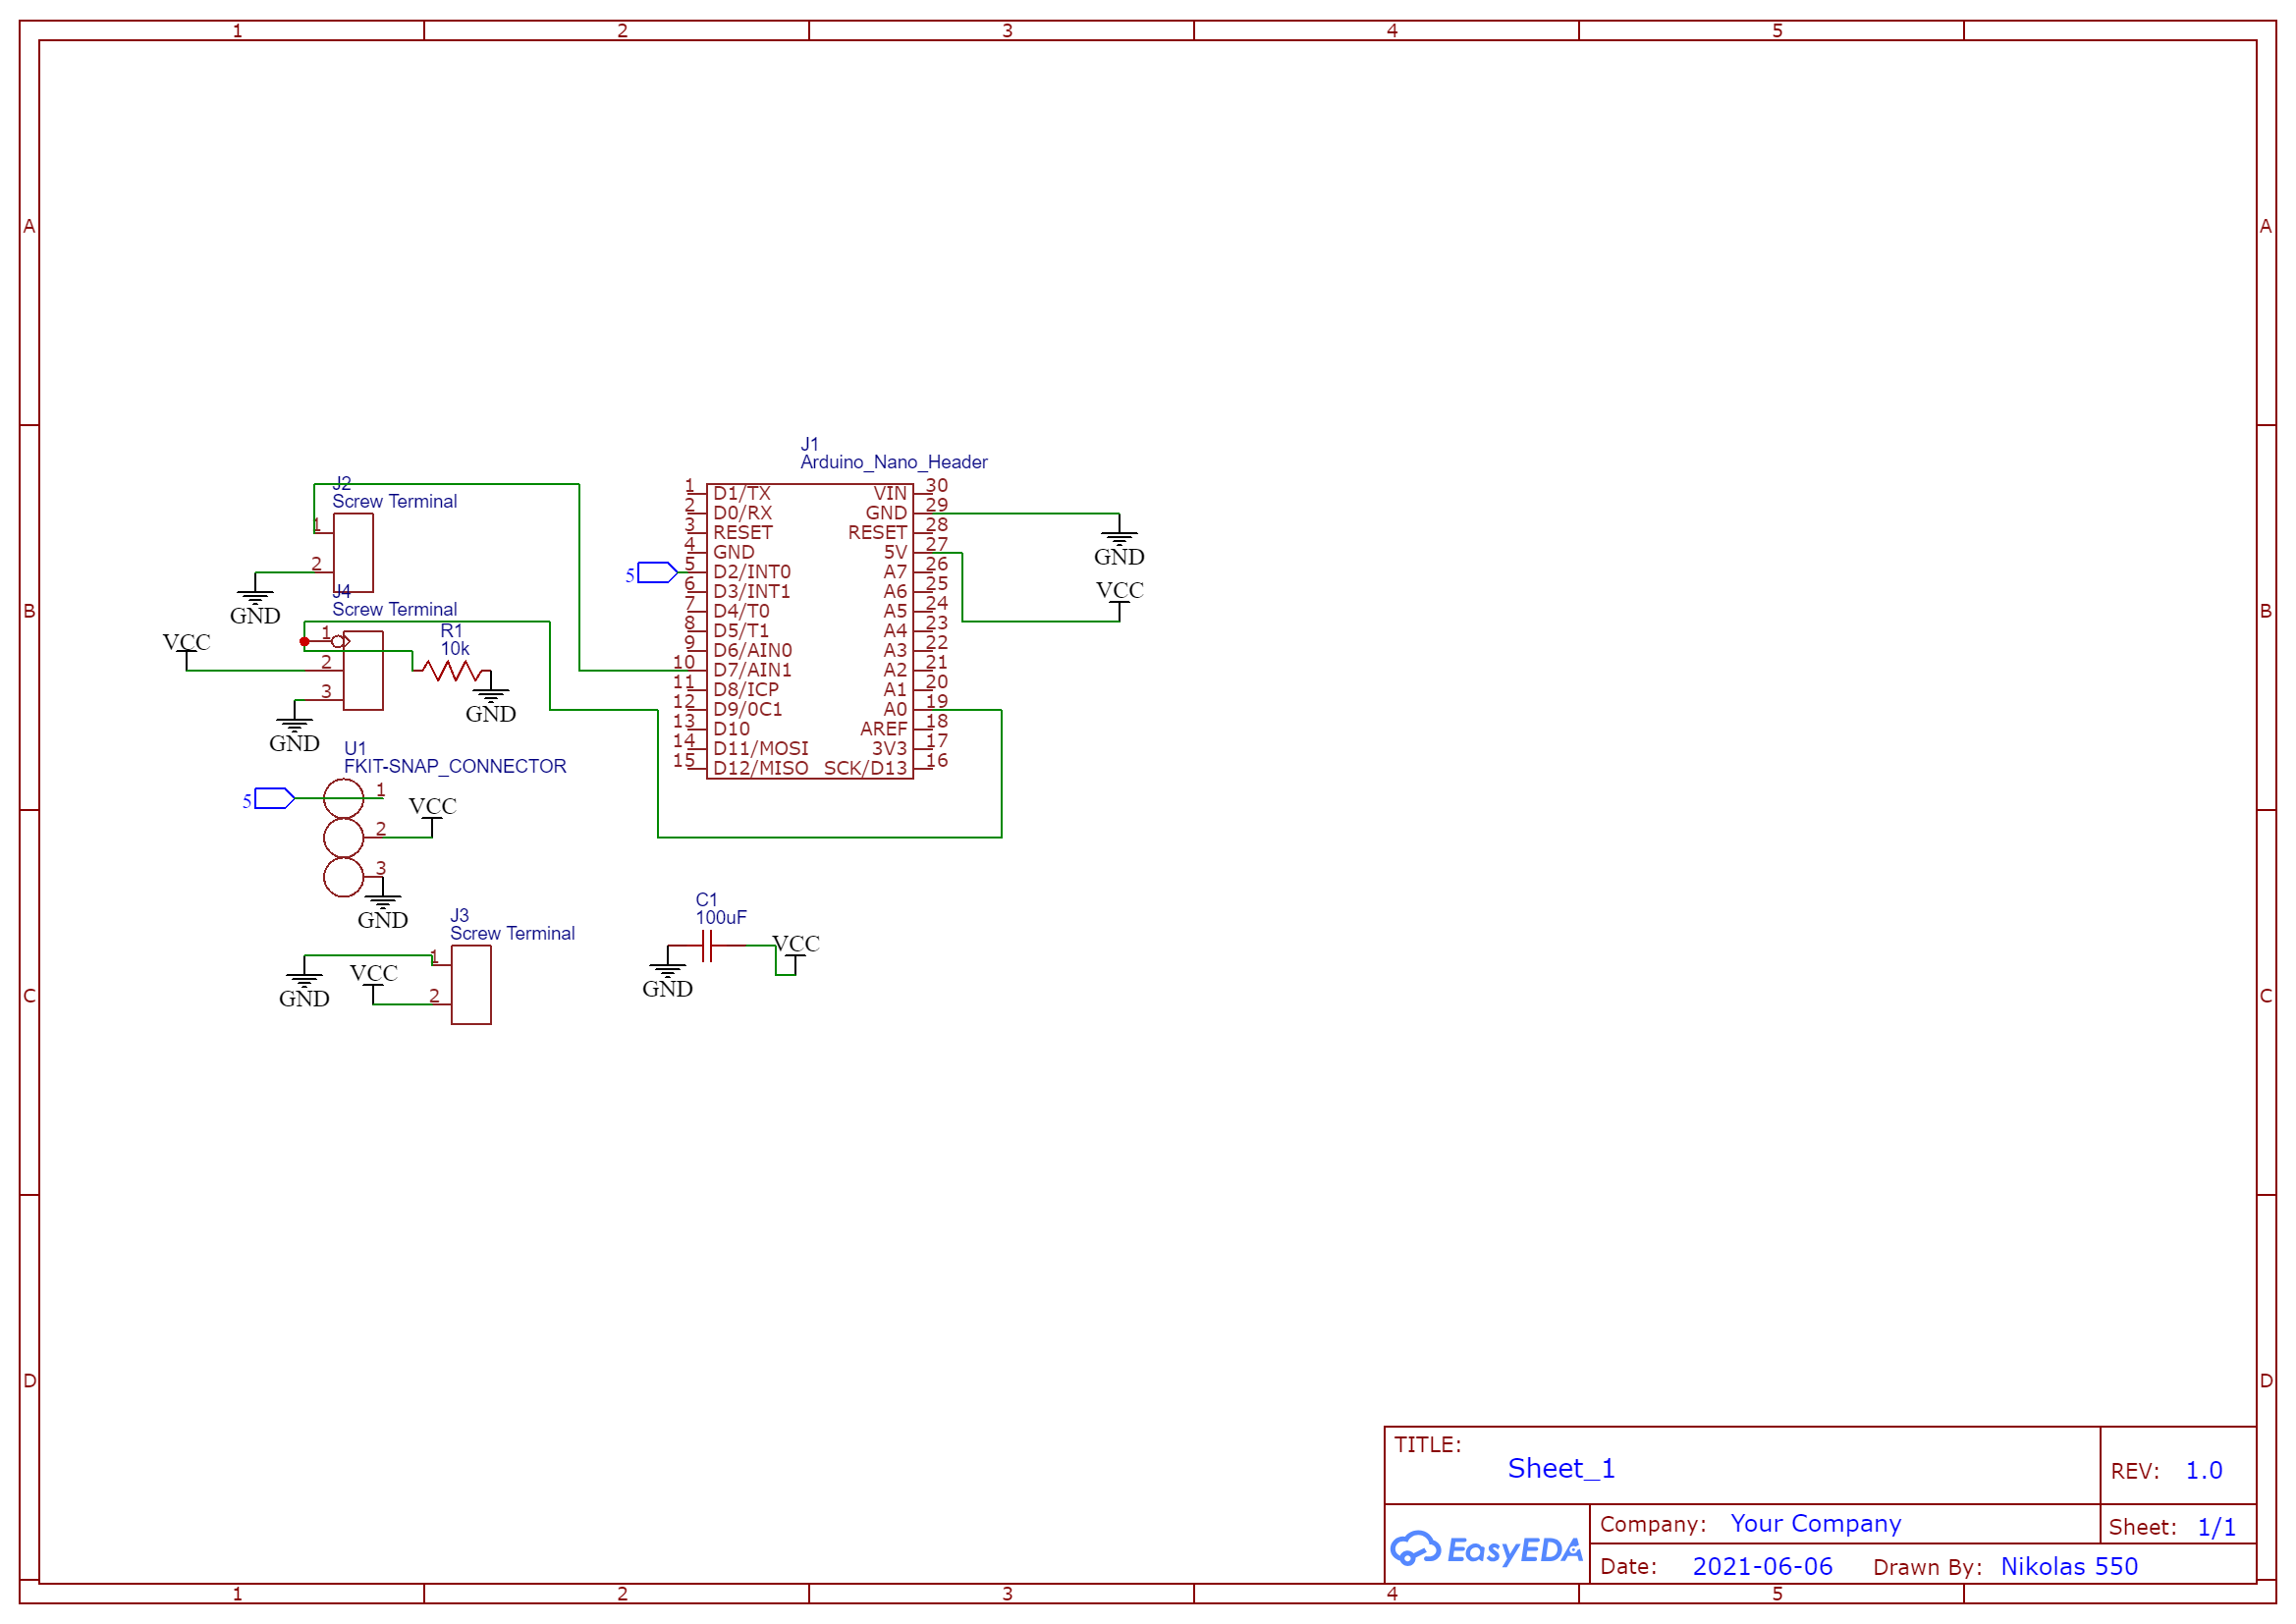Select the top circle of FKIT-SNAP_CONNECTOR
Image resolution: width=2296 pixels, height=1624 pixels.
pos(343,799)
